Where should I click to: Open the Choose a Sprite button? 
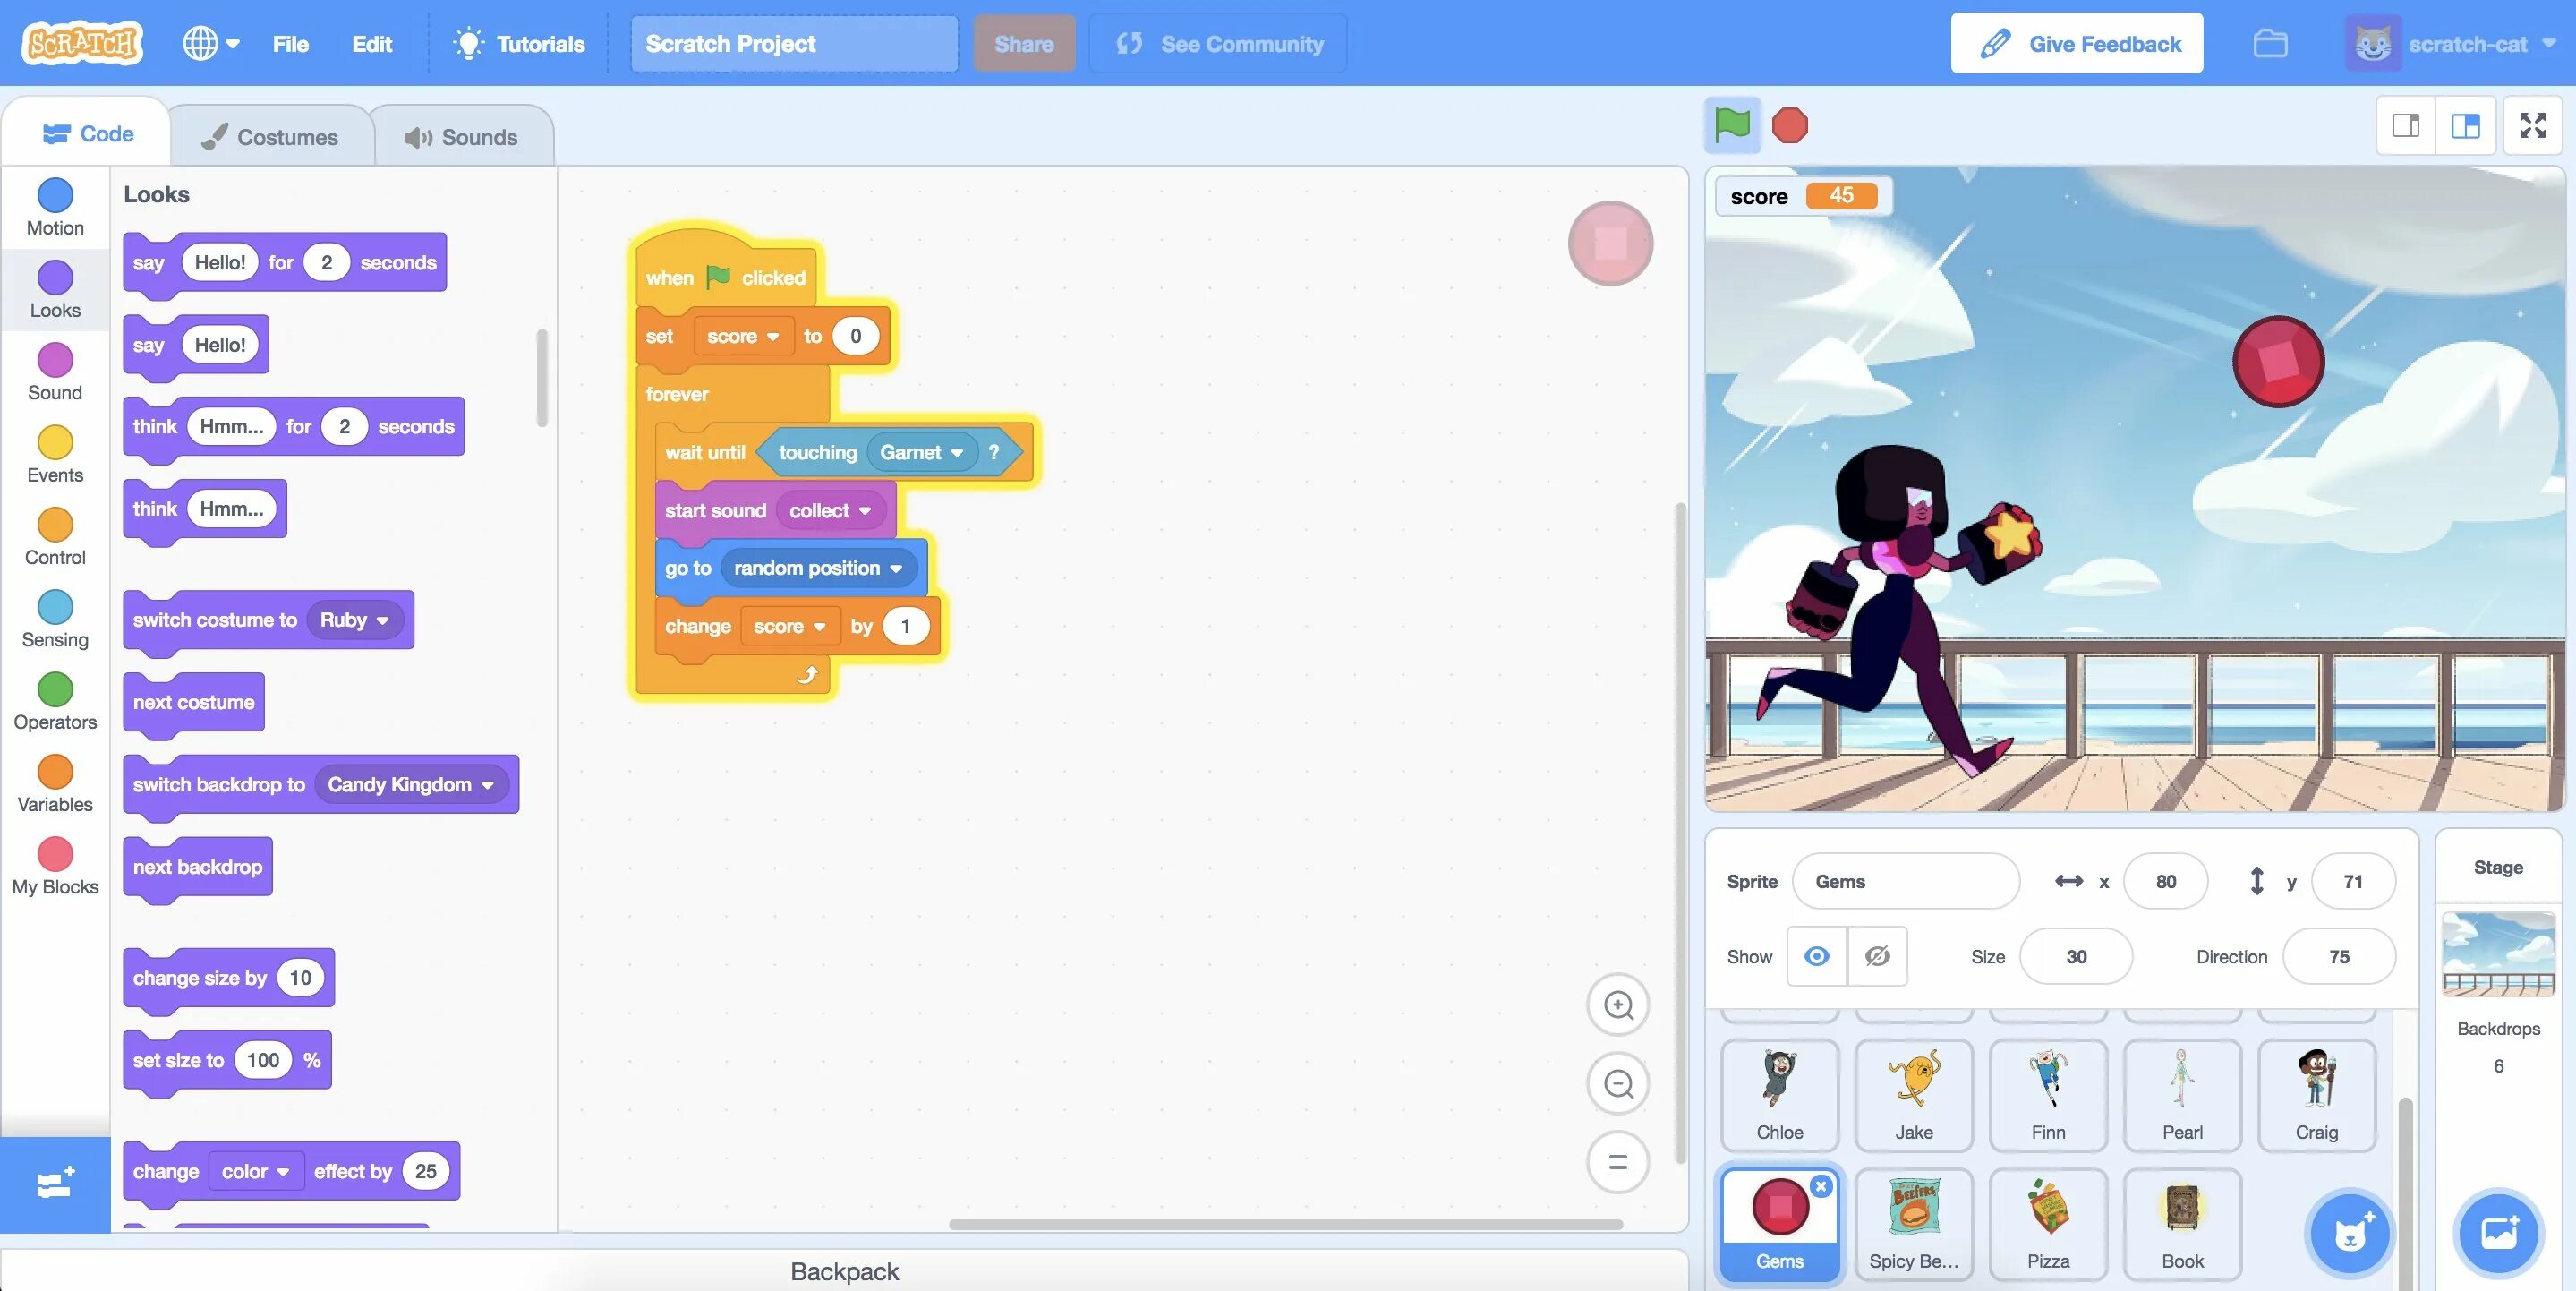[x=2349, y=1234]
